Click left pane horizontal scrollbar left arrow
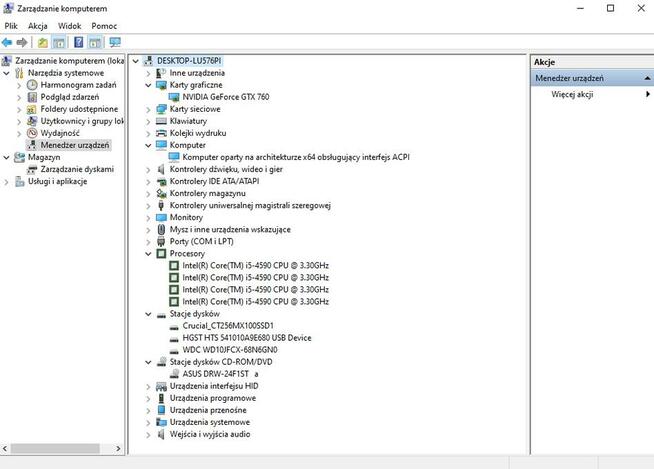 point(5,449)
